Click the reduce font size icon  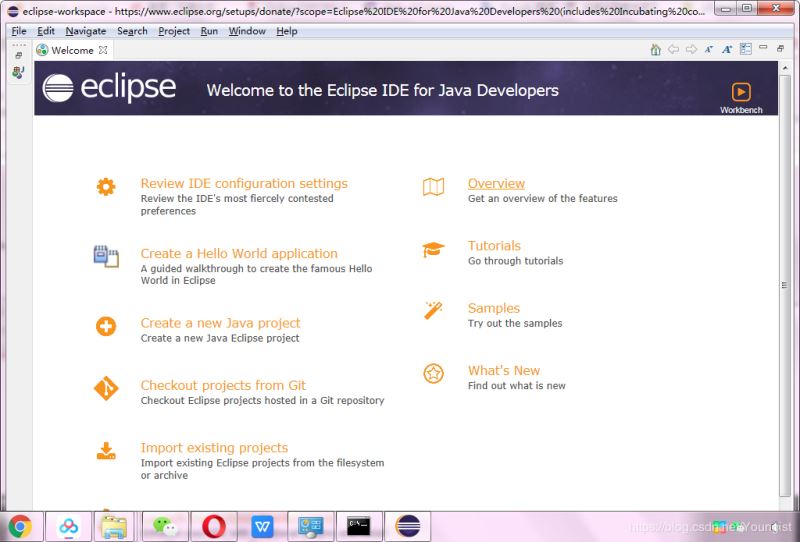(x=709, y=49)
